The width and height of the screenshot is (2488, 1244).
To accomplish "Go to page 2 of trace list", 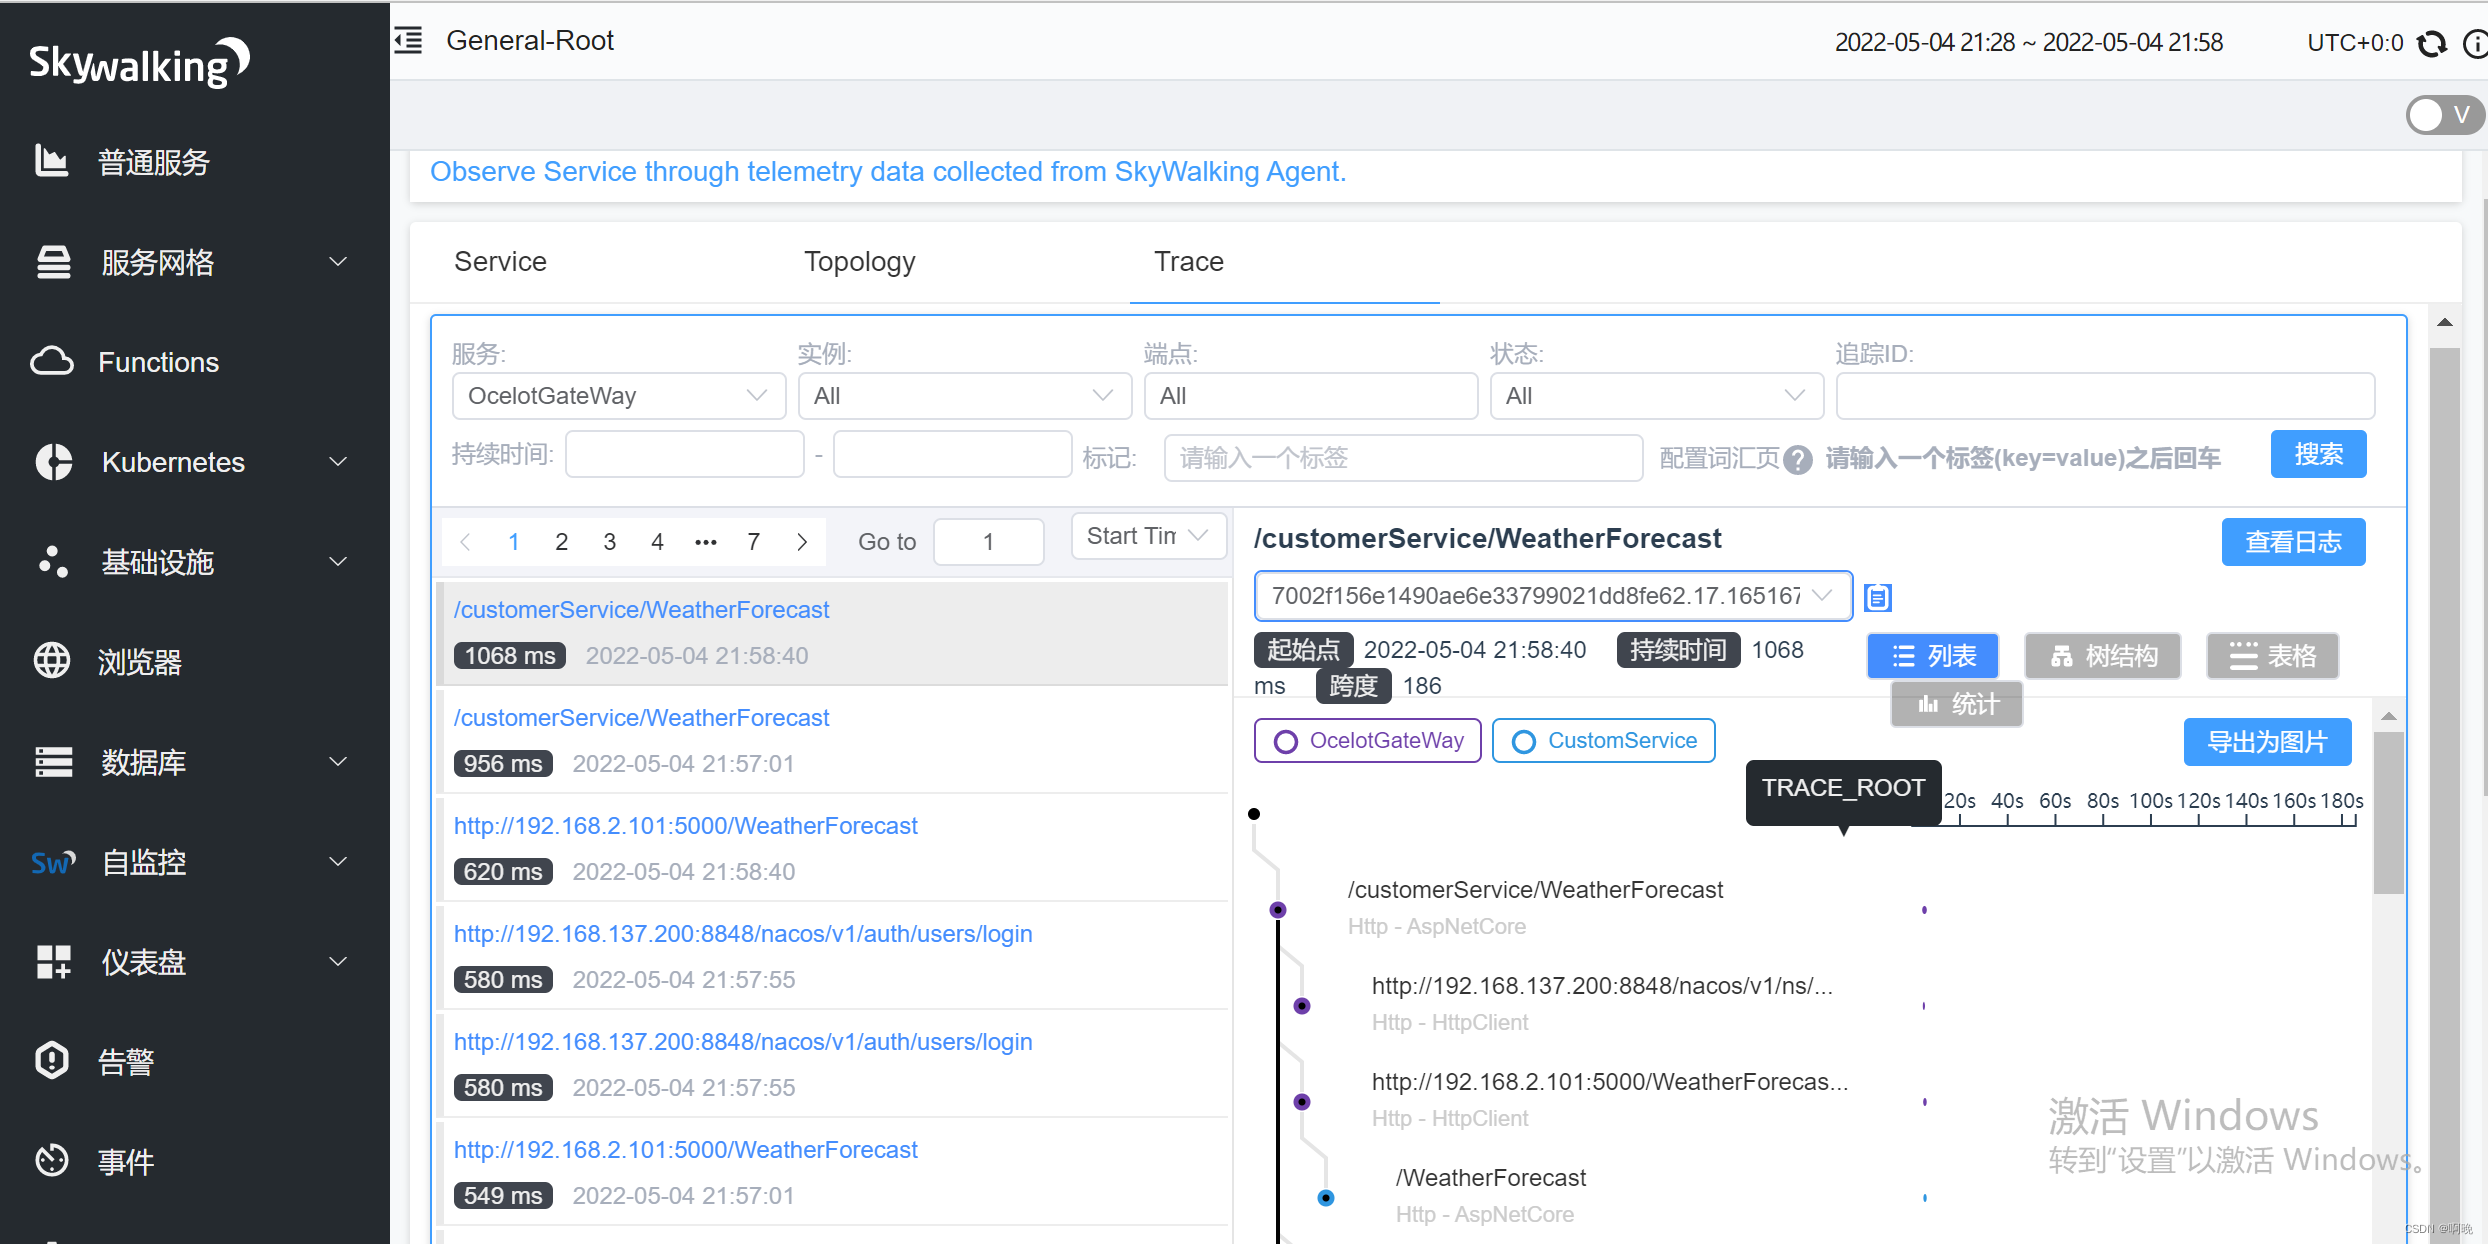I will 561,542.
